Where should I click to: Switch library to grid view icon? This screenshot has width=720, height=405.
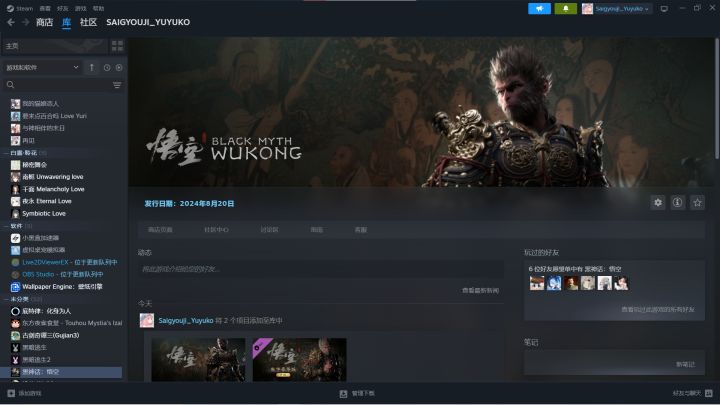117,45
